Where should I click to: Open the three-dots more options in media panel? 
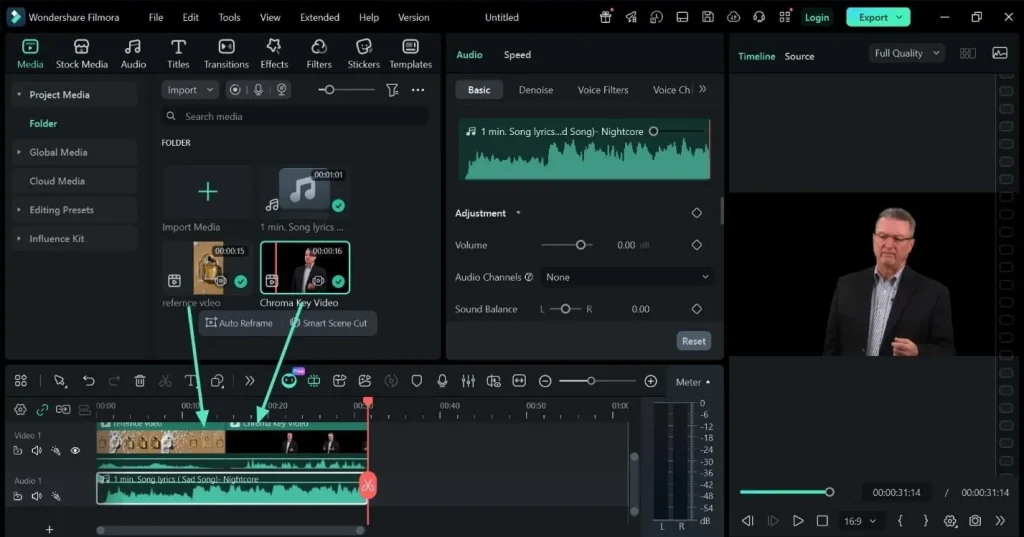coord(418,90)
